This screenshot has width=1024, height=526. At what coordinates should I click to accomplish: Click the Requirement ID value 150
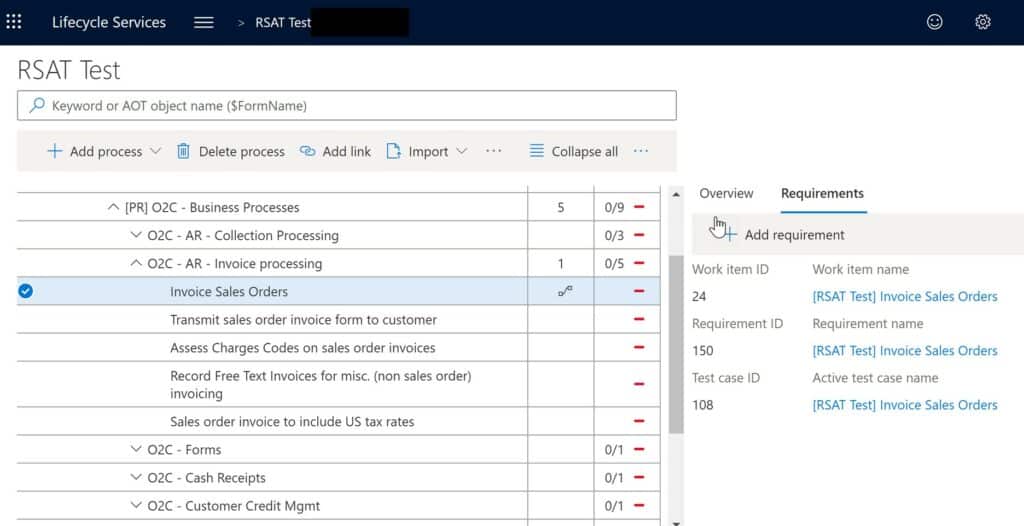(x=703, y=351)
